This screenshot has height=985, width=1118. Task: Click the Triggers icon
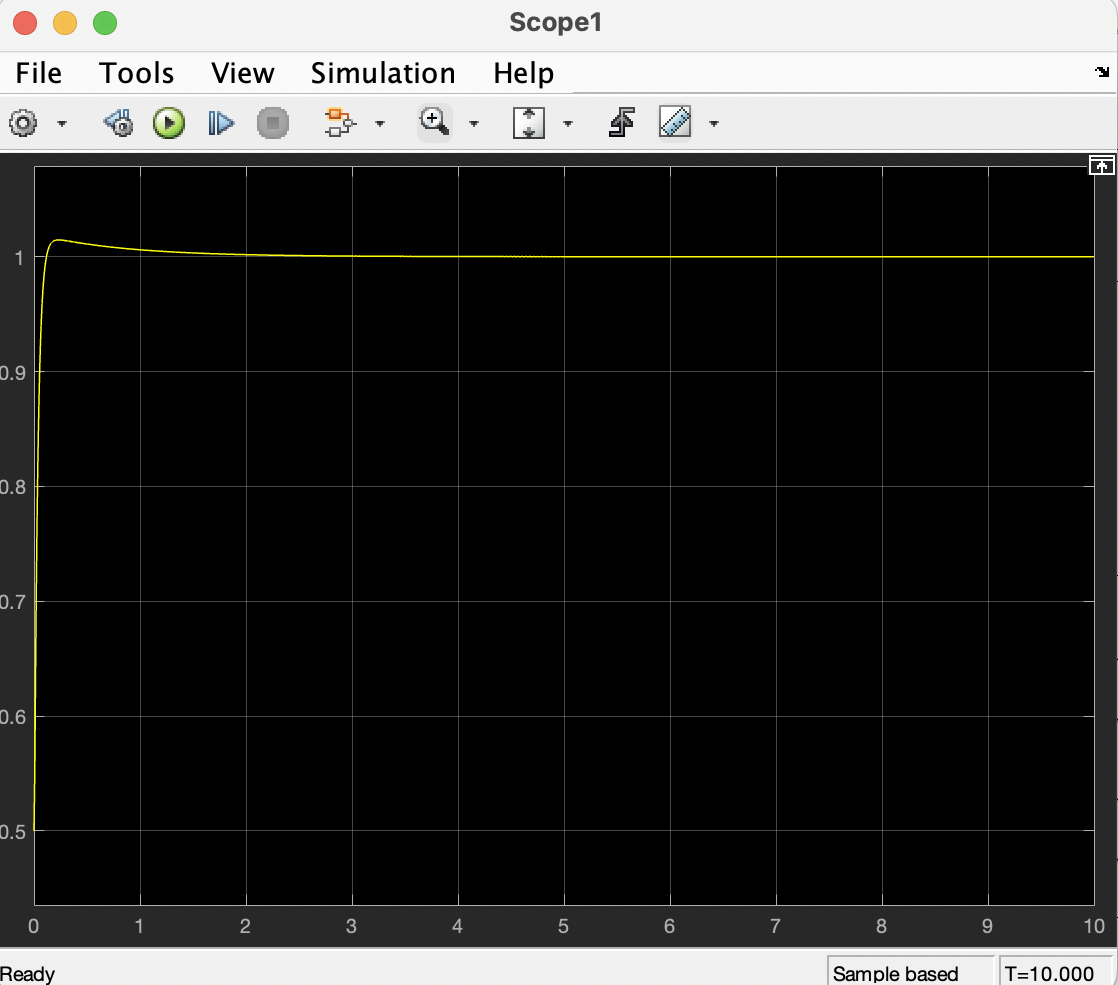[x=620, y=122]
